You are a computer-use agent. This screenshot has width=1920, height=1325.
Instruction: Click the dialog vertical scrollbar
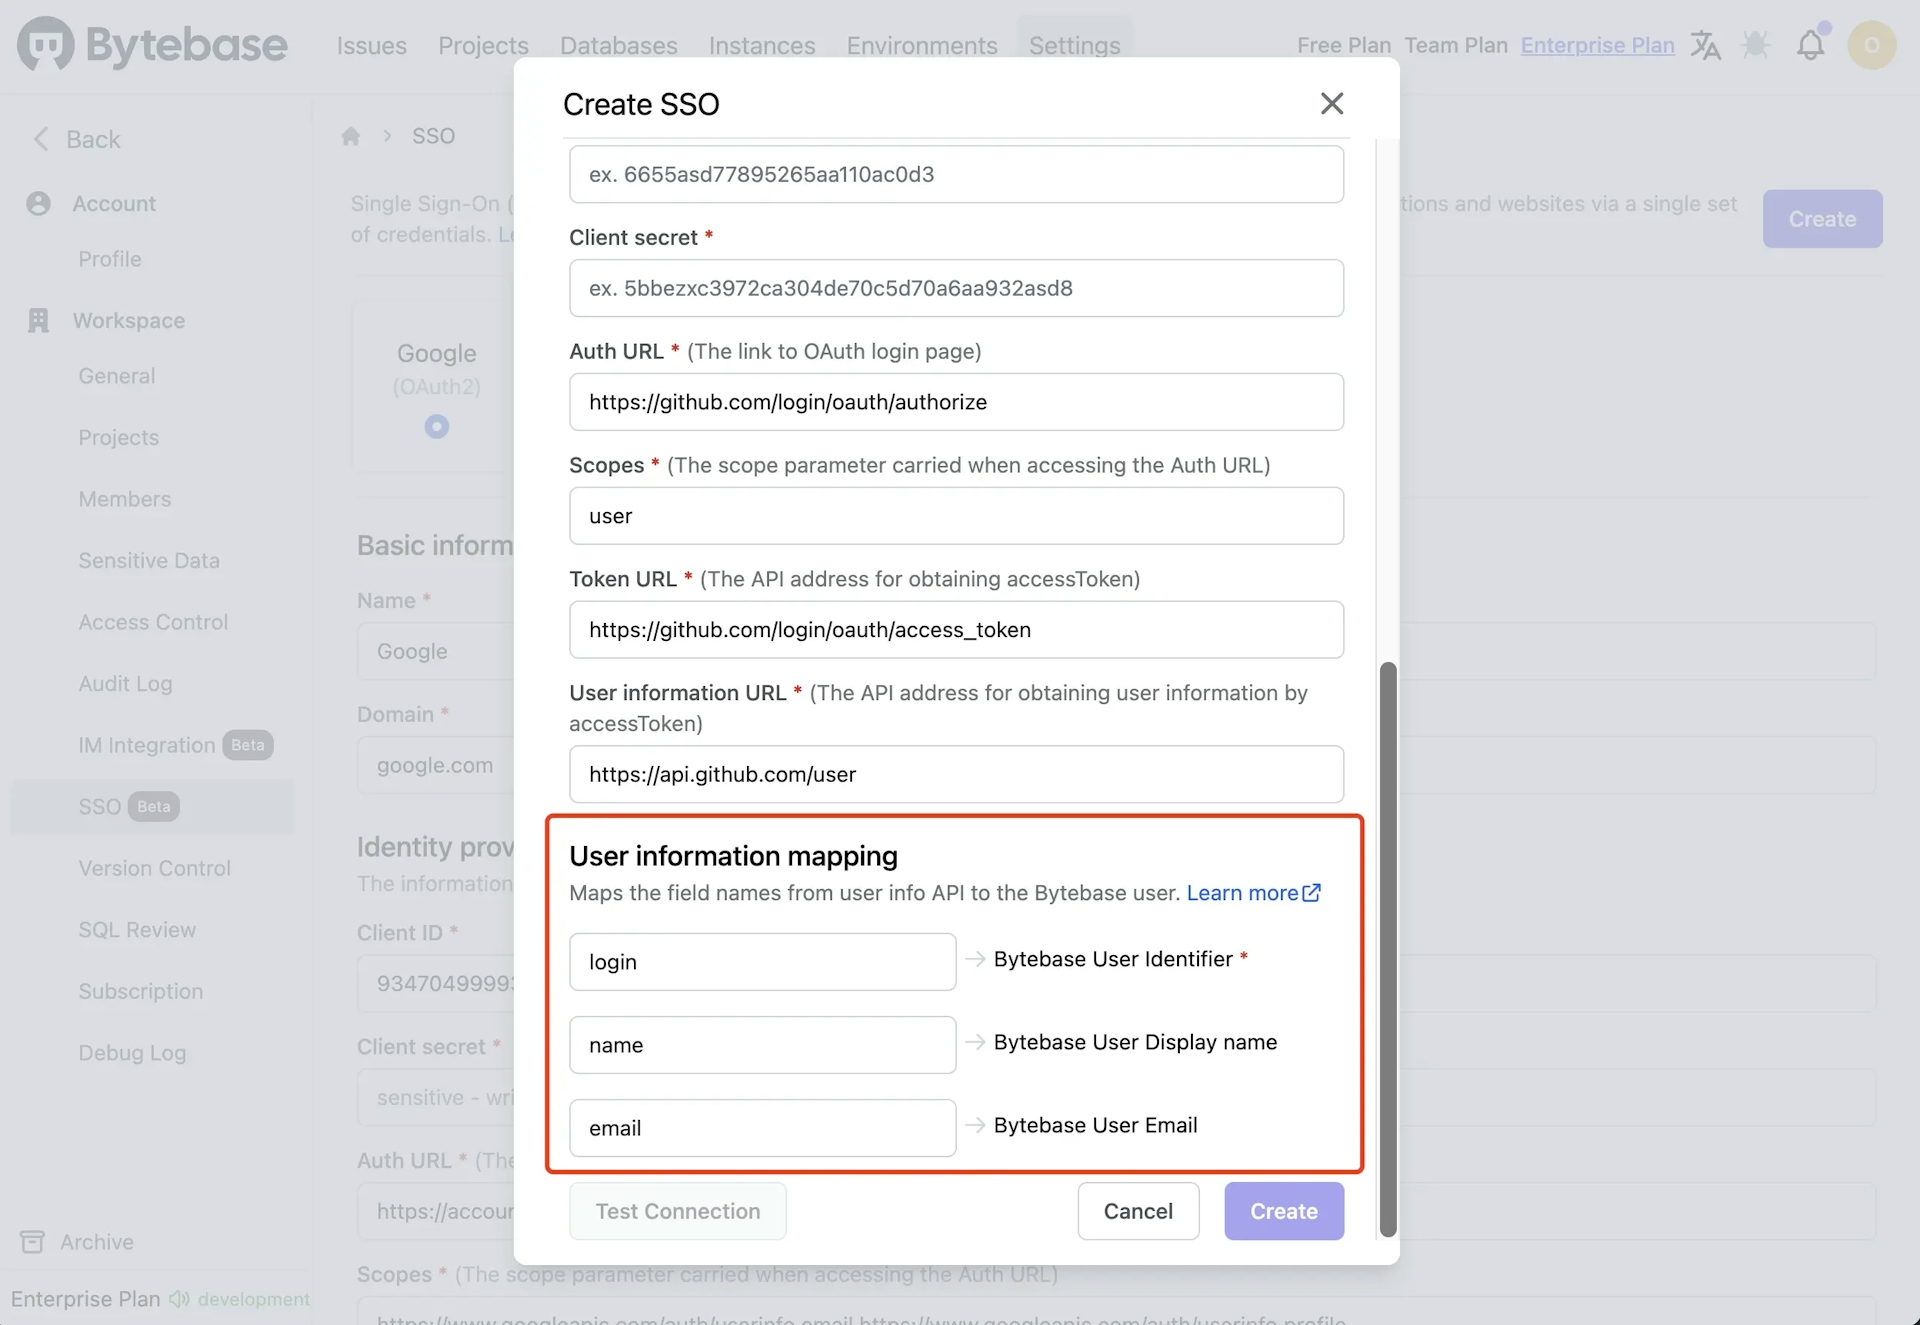1387,948
